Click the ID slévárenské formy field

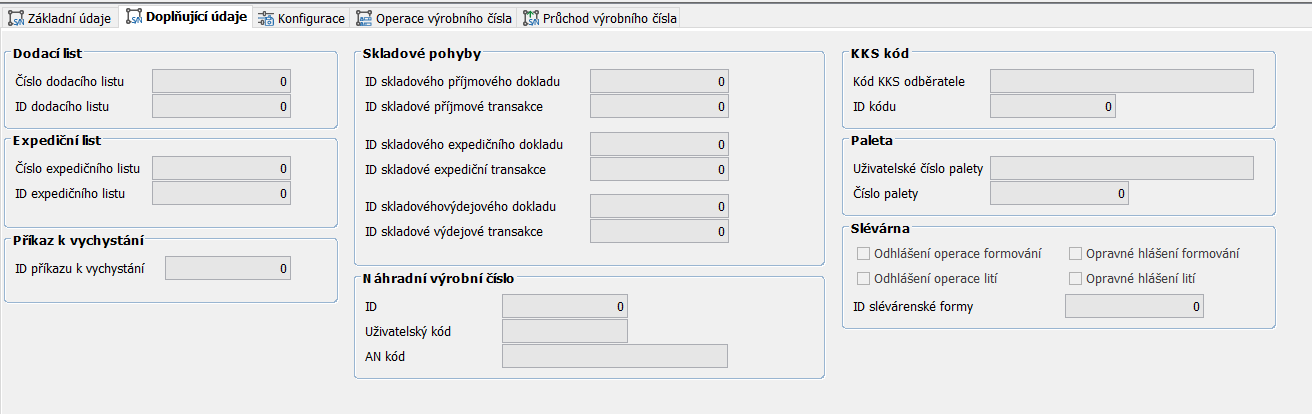click(x=1133, y=307)
